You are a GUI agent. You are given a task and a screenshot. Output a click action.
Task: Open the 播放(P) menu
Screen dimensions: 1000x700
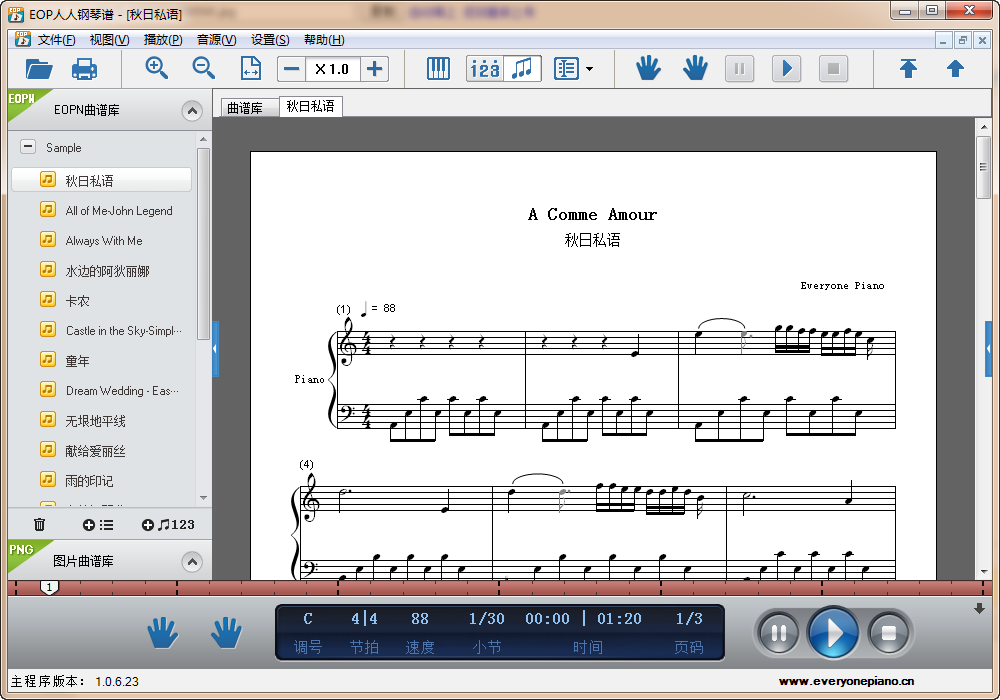coord(163,40)
